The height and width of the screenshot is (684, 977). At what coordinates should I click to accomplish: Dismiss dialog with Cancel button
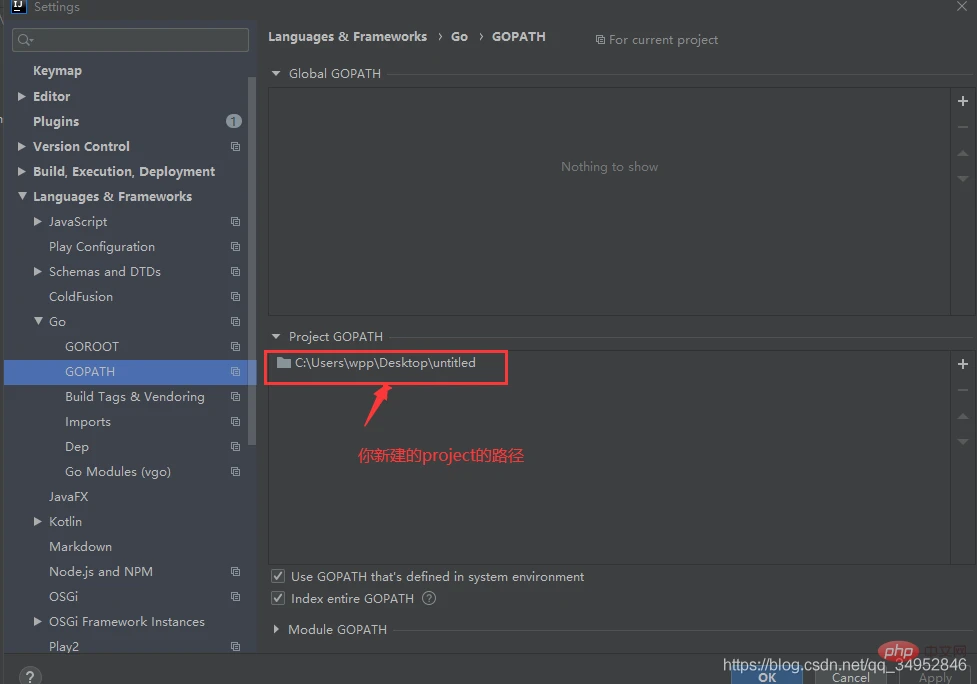click(851, 677)
